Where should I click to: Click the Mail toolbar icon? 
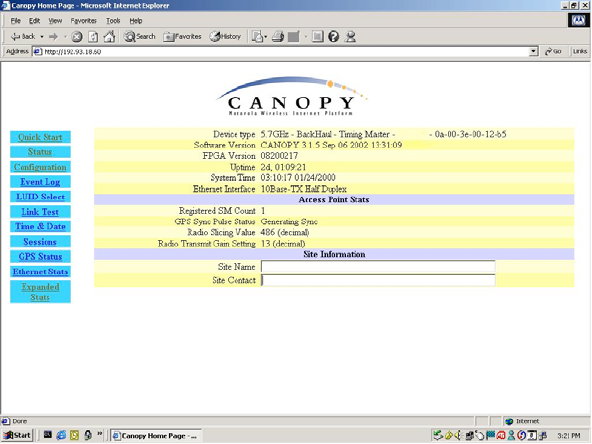(x=259, y=37)
